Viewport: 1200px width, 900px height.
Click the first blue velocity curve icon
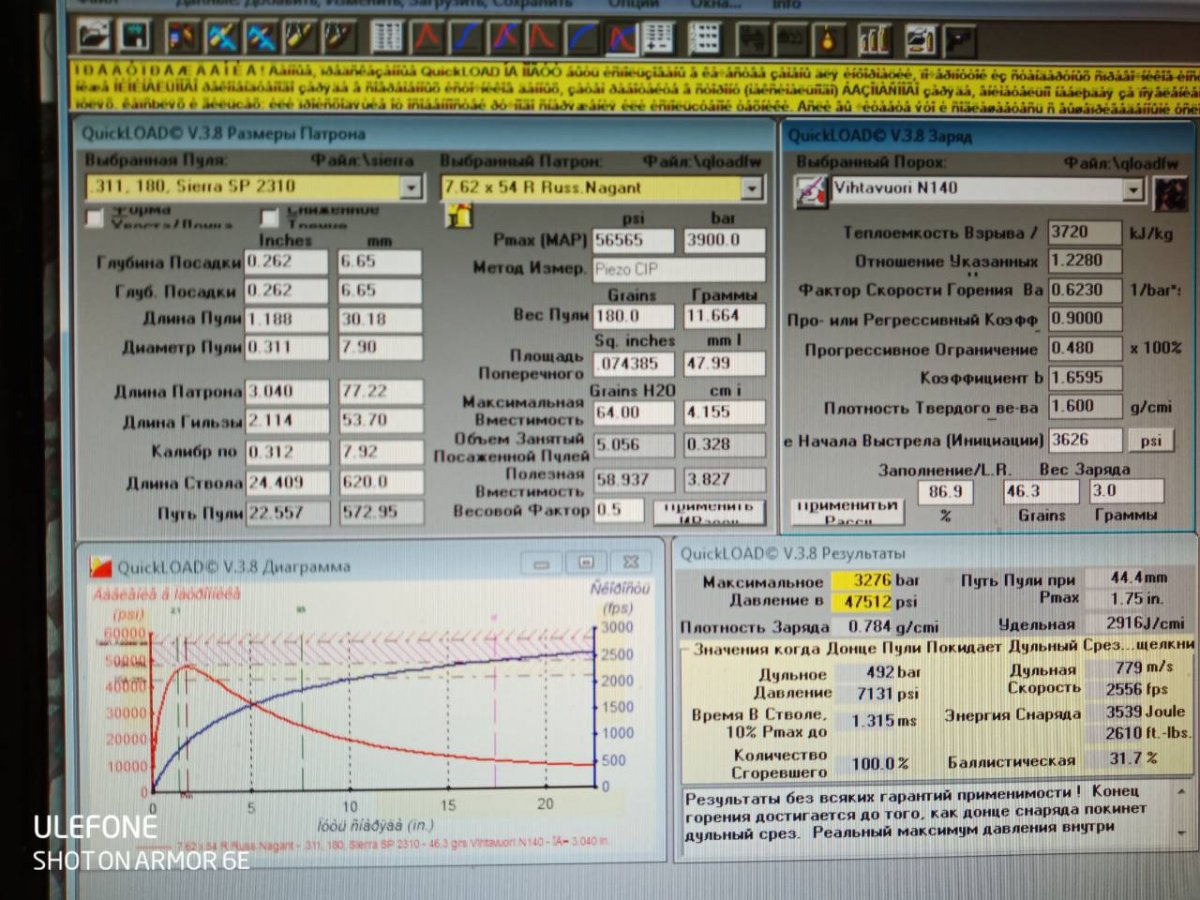466,38
